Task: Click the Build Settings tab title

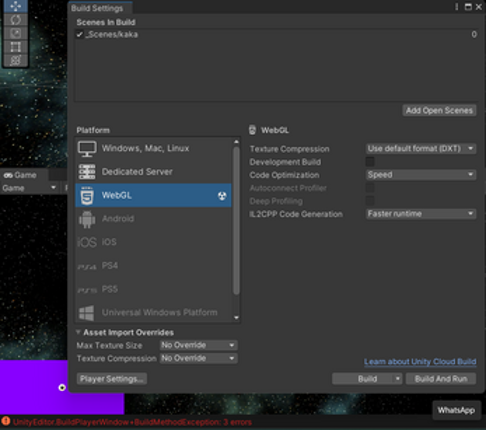Action: [97, 8]
